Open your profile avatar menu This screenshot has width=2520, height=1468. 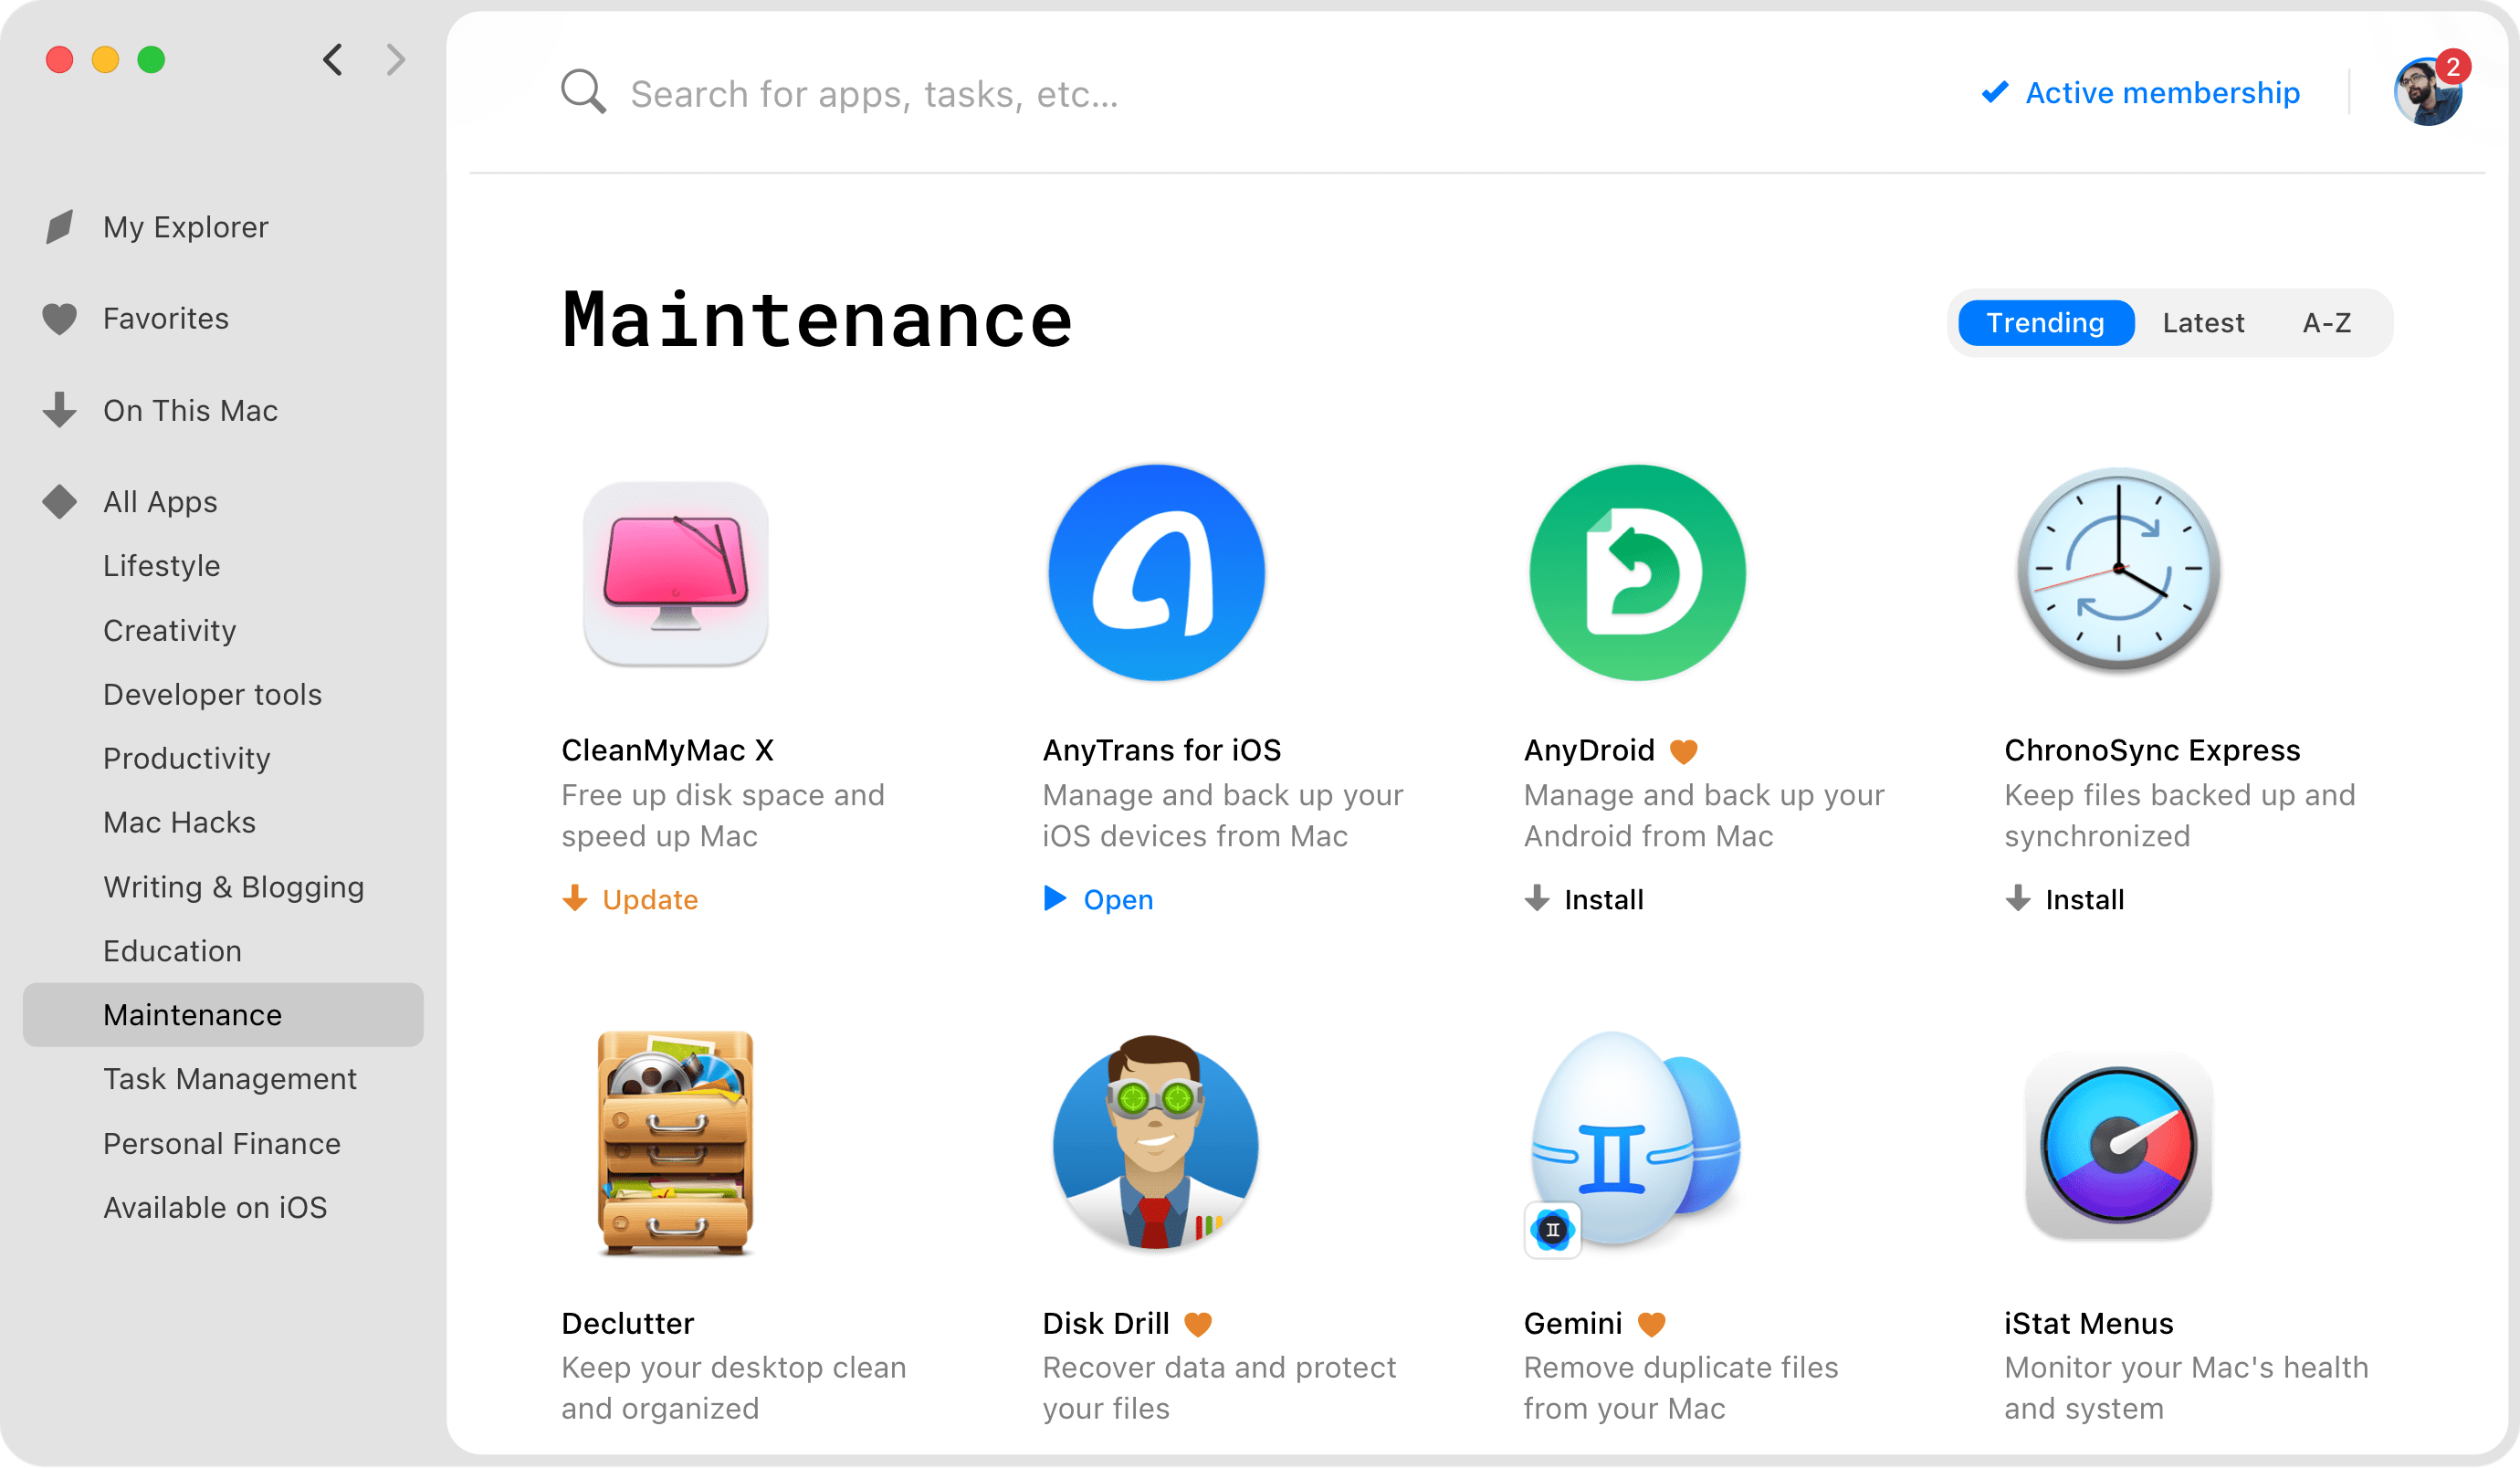pos(2429,92)
